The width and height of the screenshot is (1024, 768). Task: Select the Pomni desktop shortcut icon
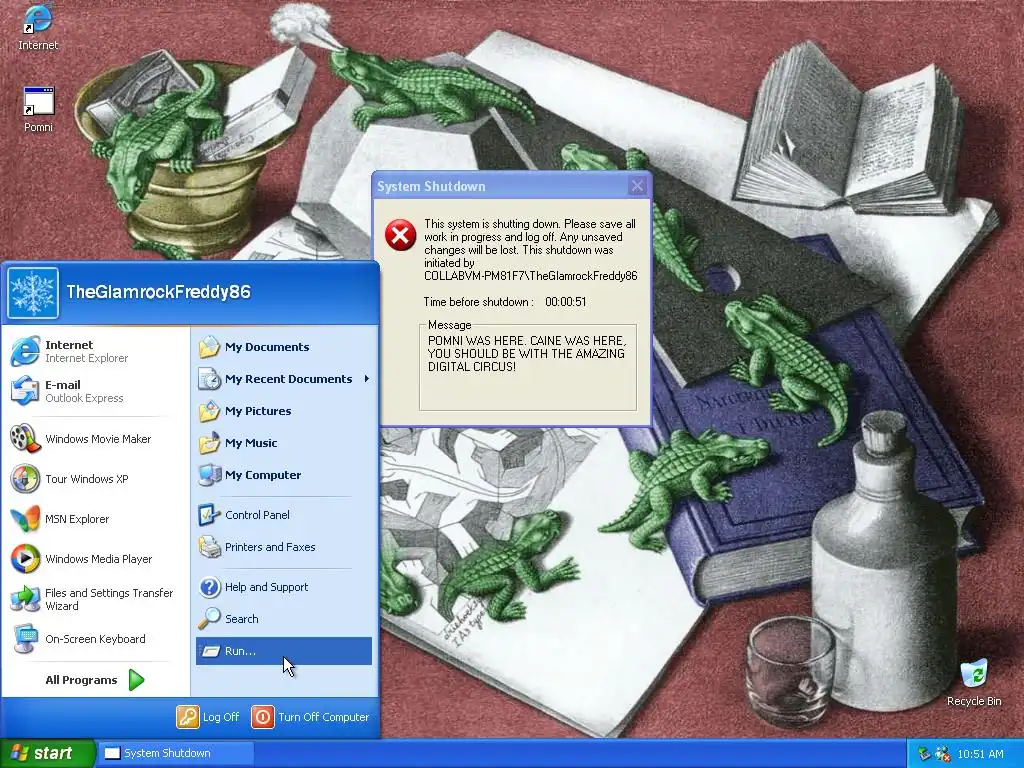point(38,109)
